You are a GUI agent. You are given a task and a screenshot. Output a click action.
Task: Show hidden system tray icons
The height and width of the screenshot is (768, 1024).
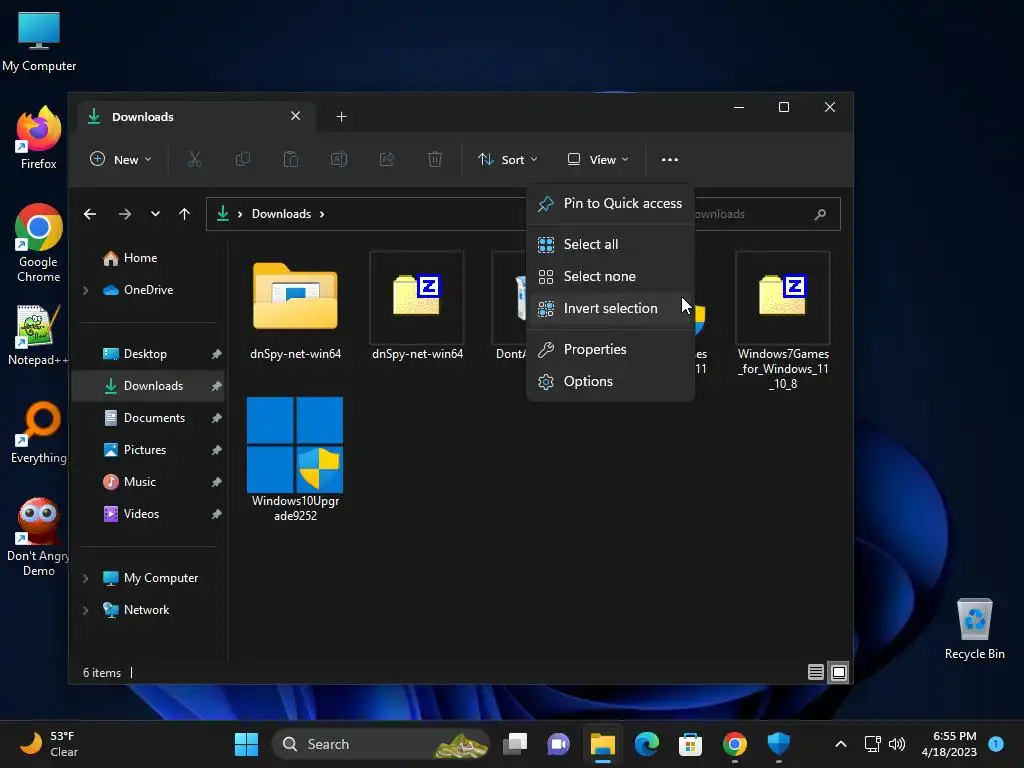(x=840, y=744)
